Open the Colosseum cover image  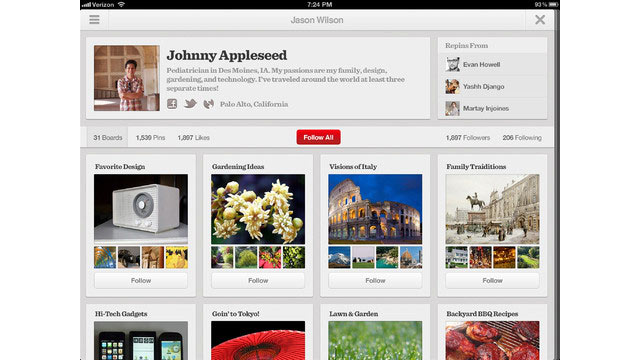tap(375, 209)
